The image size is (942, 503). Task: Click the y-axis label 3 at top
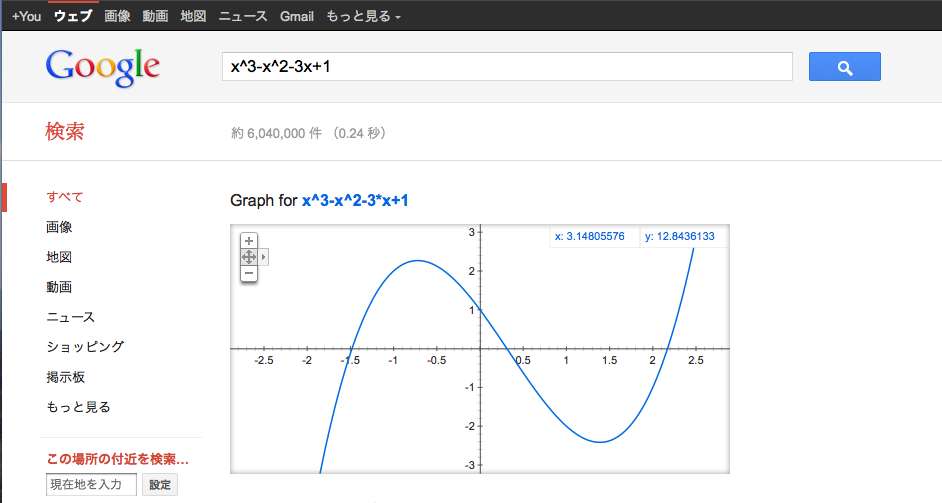[472, 232]
